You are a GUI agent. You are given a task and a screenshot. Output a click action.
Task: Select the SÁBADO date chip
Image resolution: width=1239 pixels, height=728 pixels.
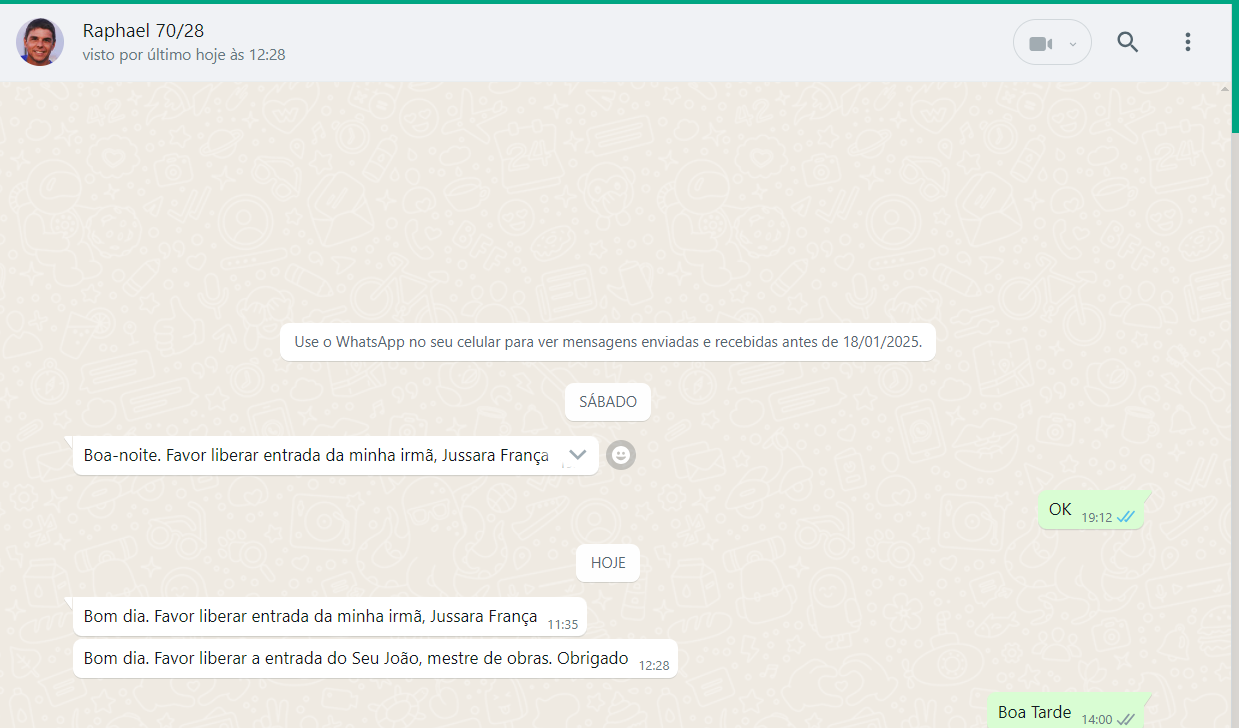point(608,402)
